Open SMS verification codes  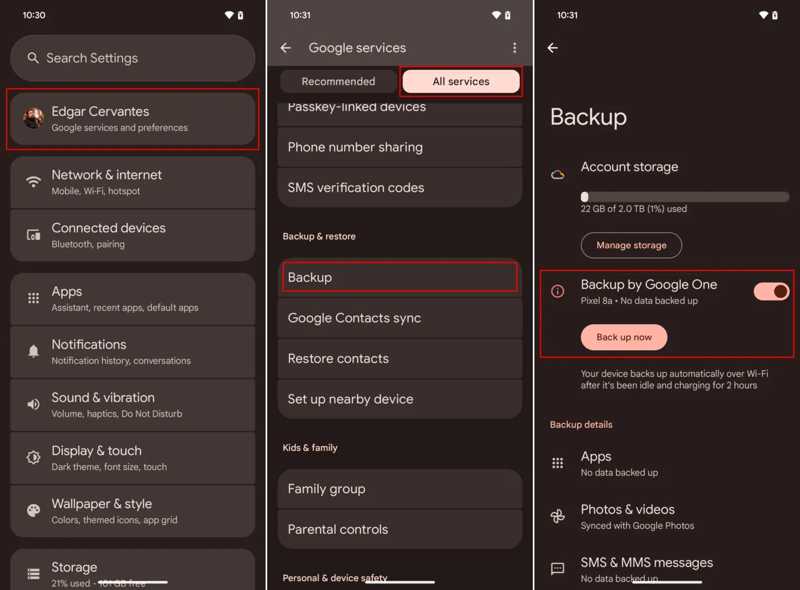(400, 188)
